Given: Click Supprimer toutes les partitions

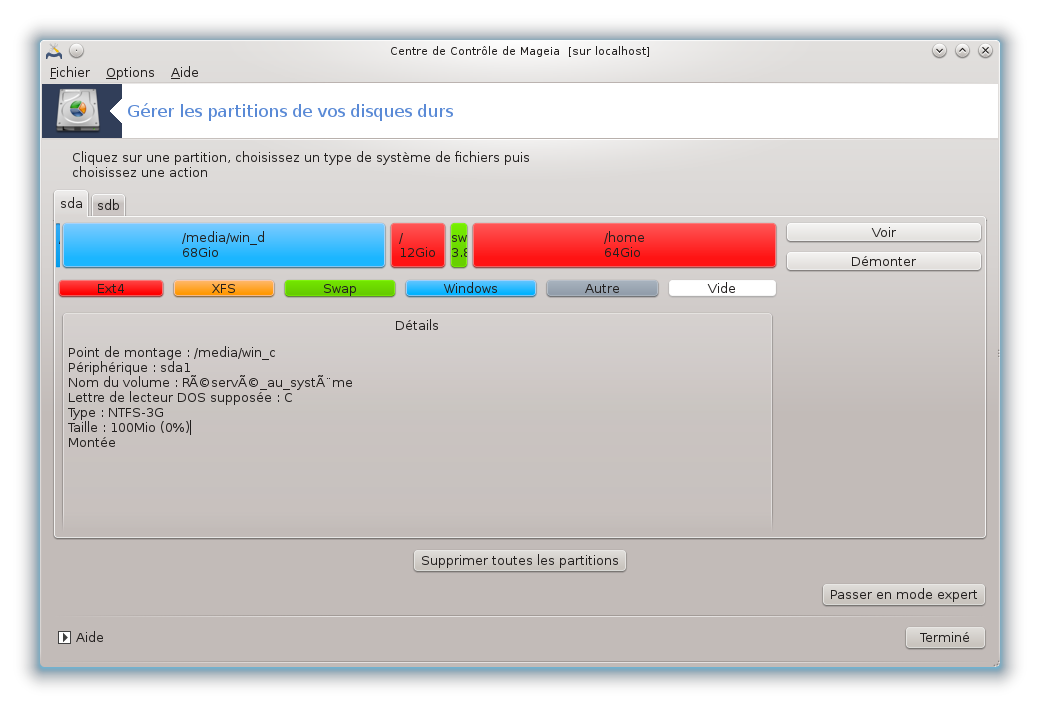Looking at the screenshot, I should 519,560.
